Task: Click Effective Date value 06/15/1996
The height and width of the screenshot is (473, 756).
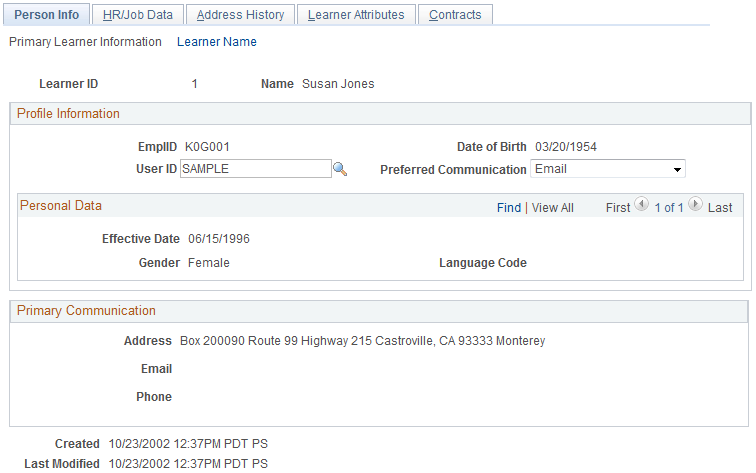Action: 219,239
